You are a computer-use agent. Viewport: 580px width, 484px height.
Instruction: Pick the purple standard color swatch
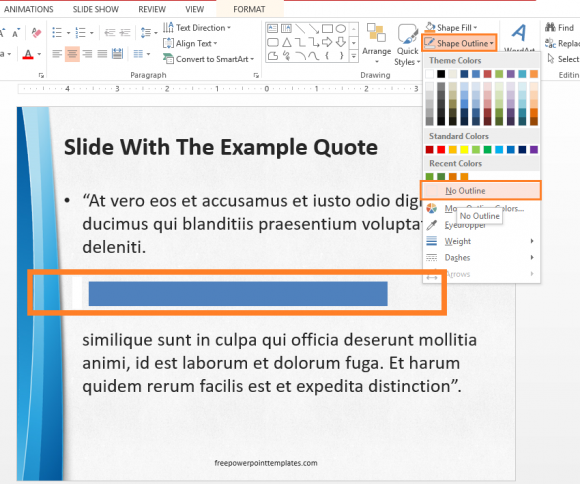point(534,149)
